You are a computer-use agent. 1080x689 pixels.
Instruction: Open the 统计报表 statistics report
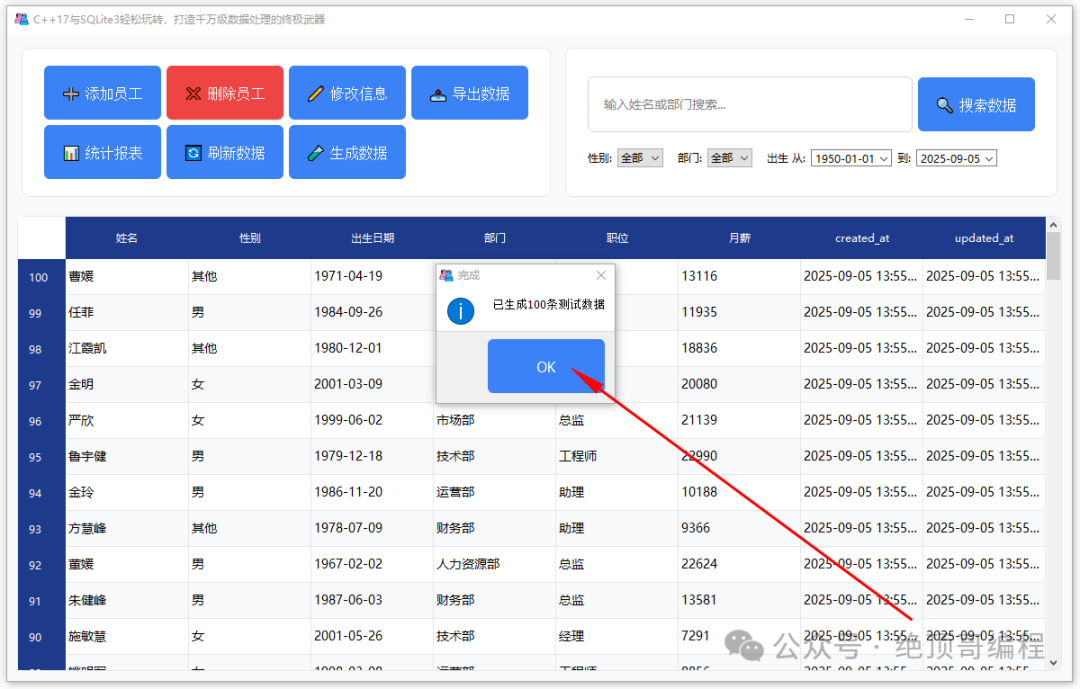pos(103,152)
